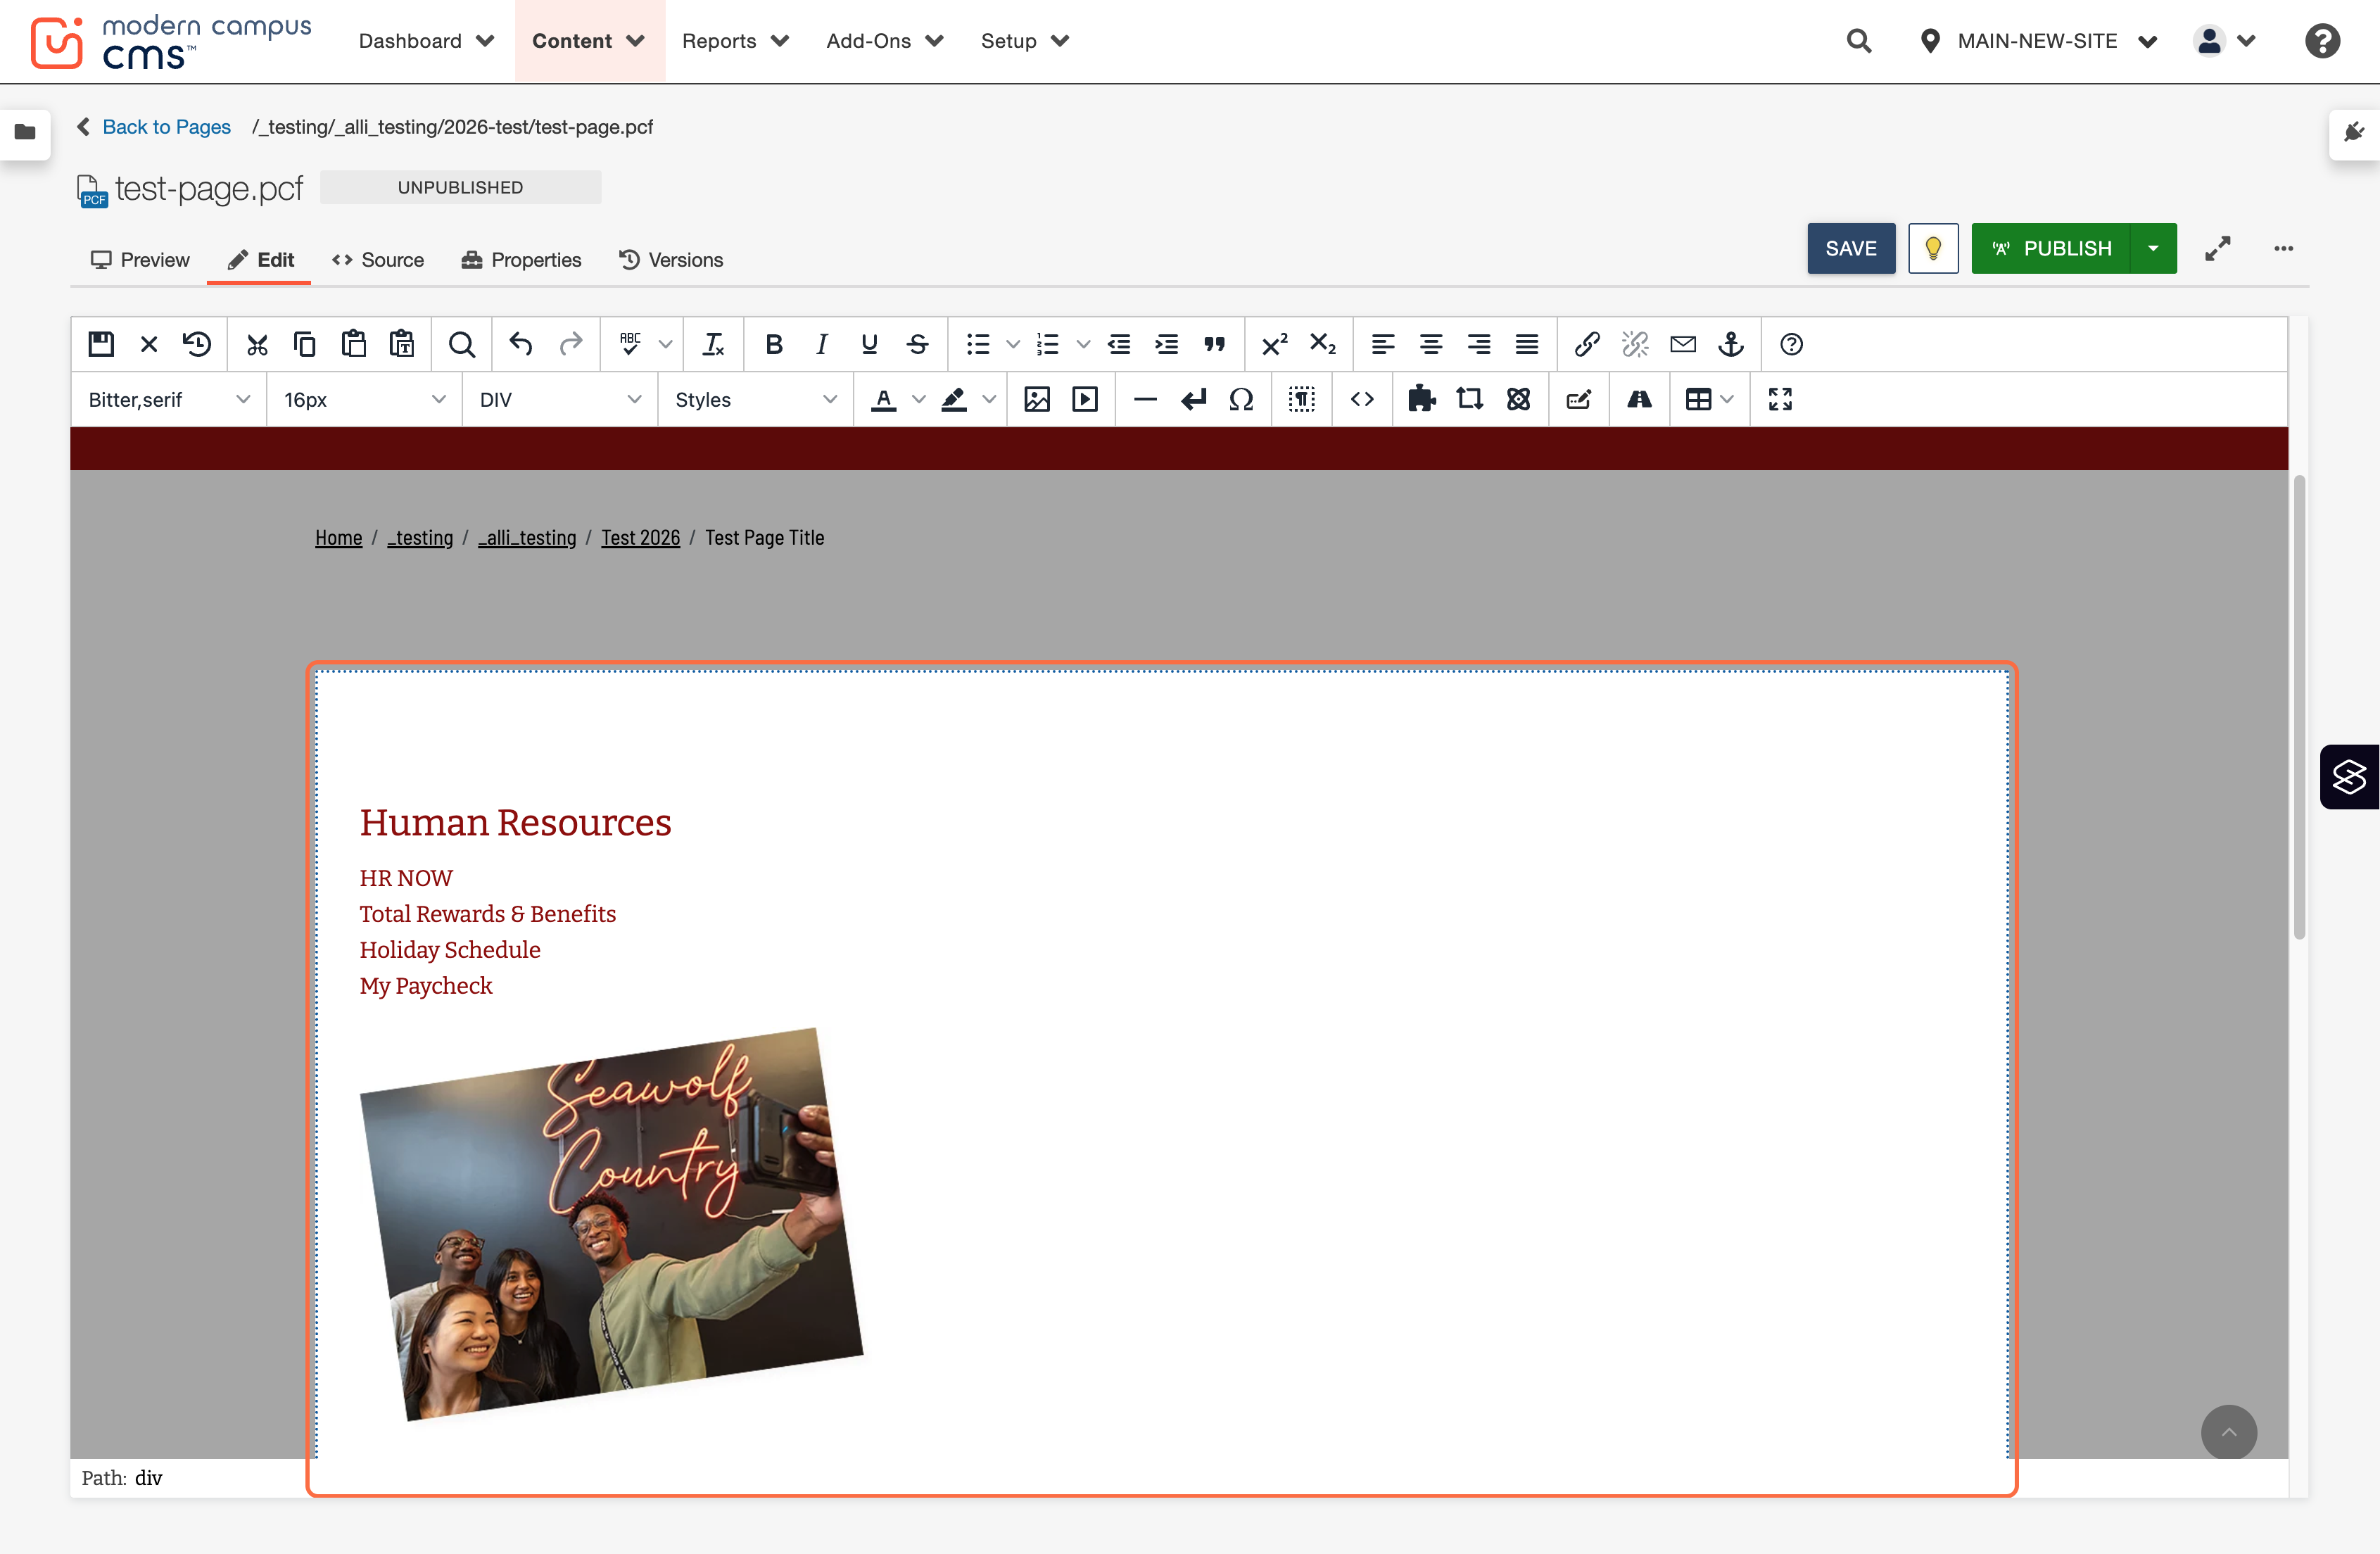Click the text color A swatch
Screen dimensions: 2380x1554
883,399
